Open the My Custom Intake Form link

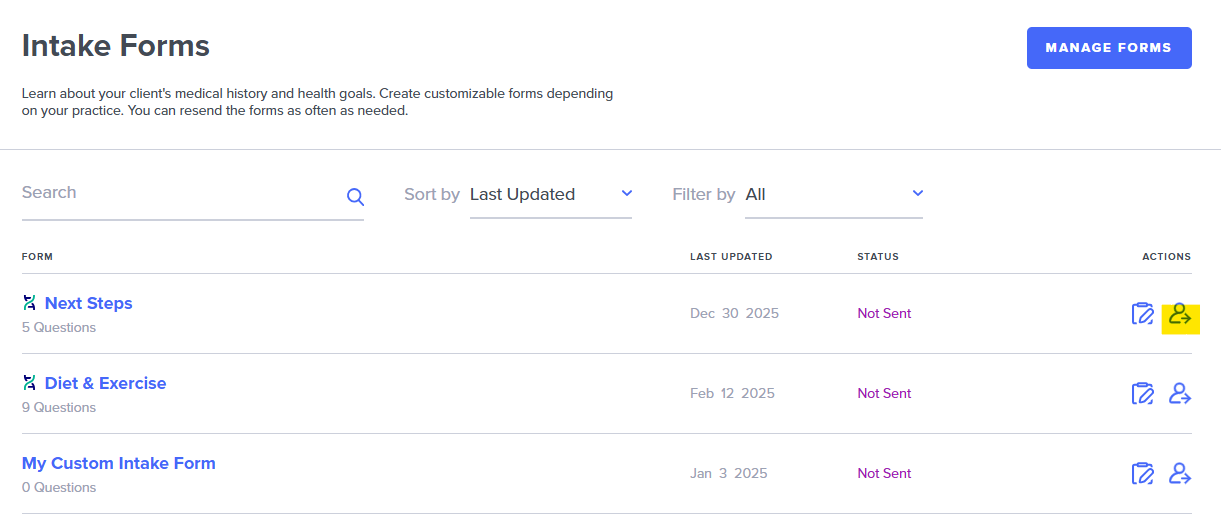[119, 463]
